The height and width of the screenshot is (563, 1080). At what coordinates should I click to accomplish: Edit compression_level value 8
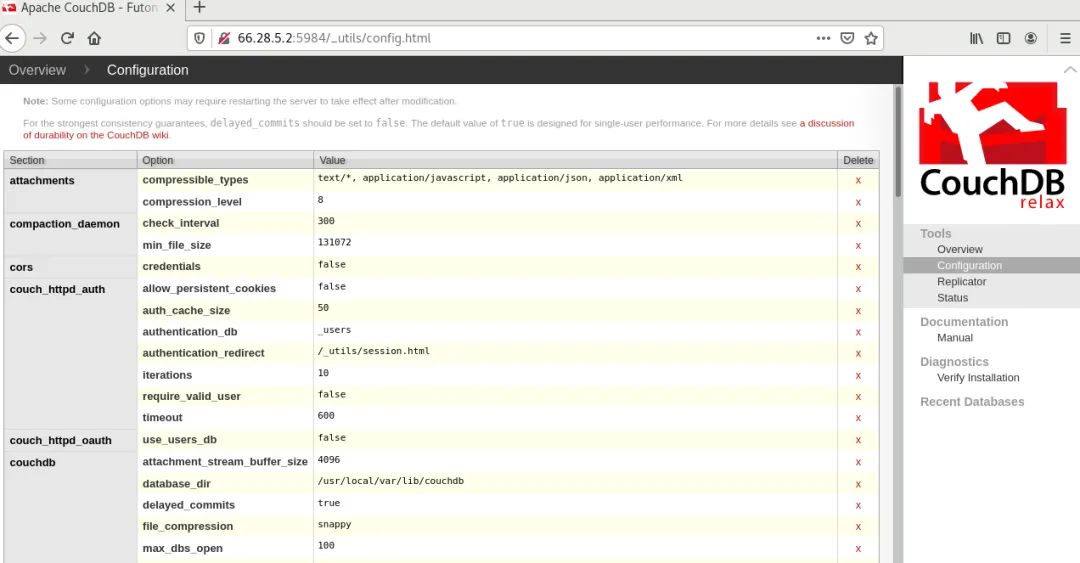point(320,200)
